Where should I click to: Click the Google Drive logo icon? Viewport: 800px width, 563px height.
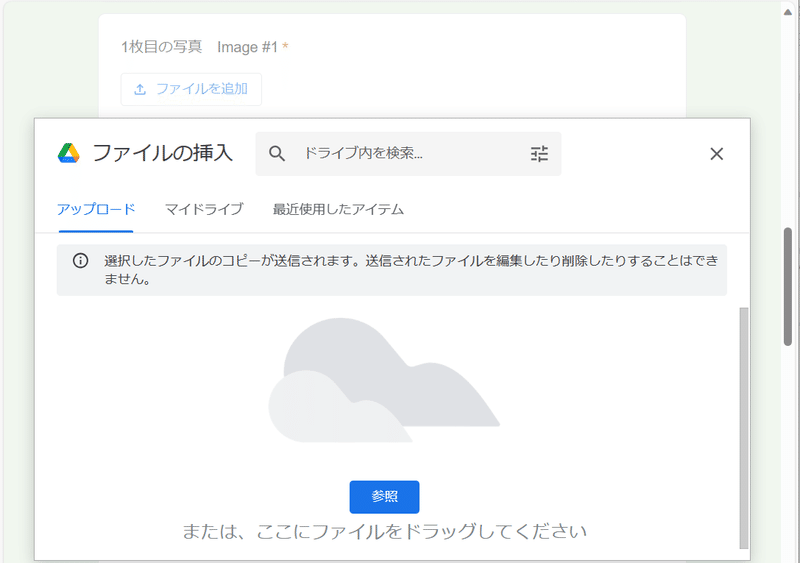(68, 153)
